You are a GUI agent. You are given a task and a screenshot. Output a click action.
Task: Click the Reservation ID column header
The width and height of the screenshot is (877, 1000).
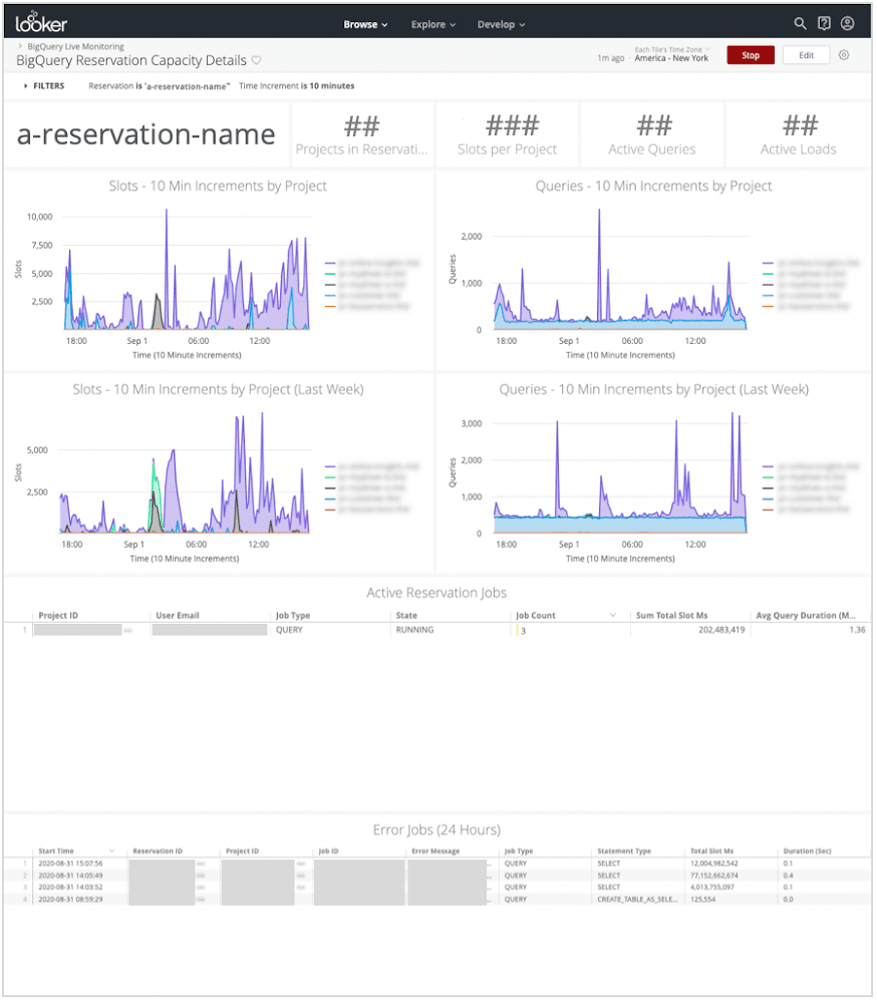(158, 851)
